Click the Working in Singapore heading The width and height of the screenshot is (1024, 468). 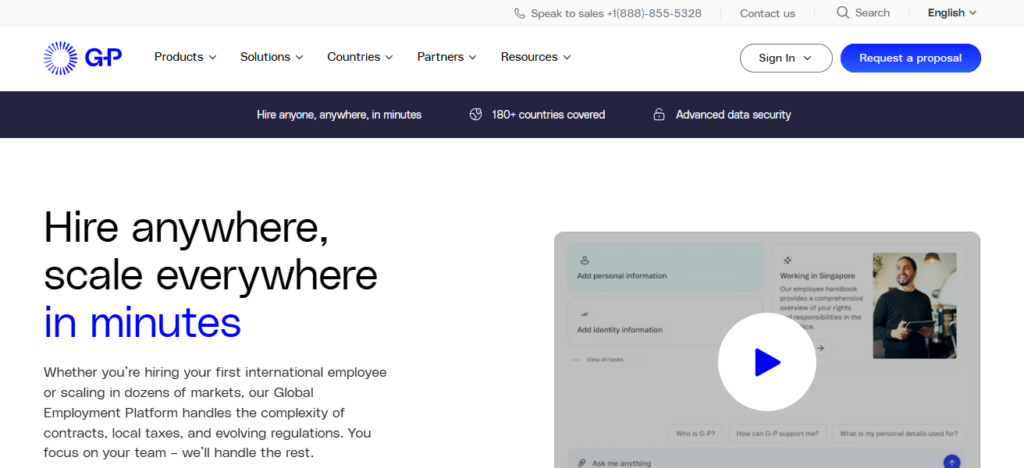pyautogui.click(x=816, y=276)
